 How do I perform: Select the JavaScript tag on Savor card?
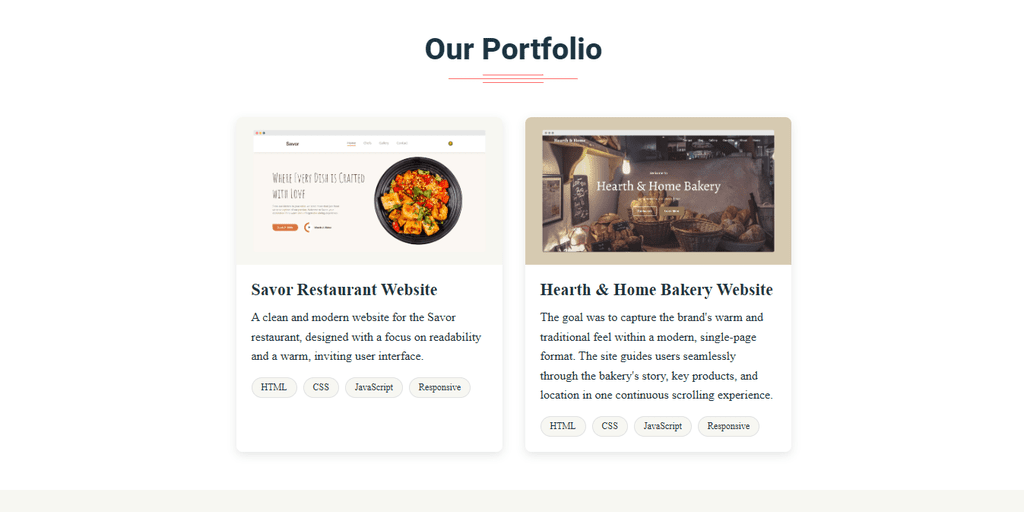[374, 387]
